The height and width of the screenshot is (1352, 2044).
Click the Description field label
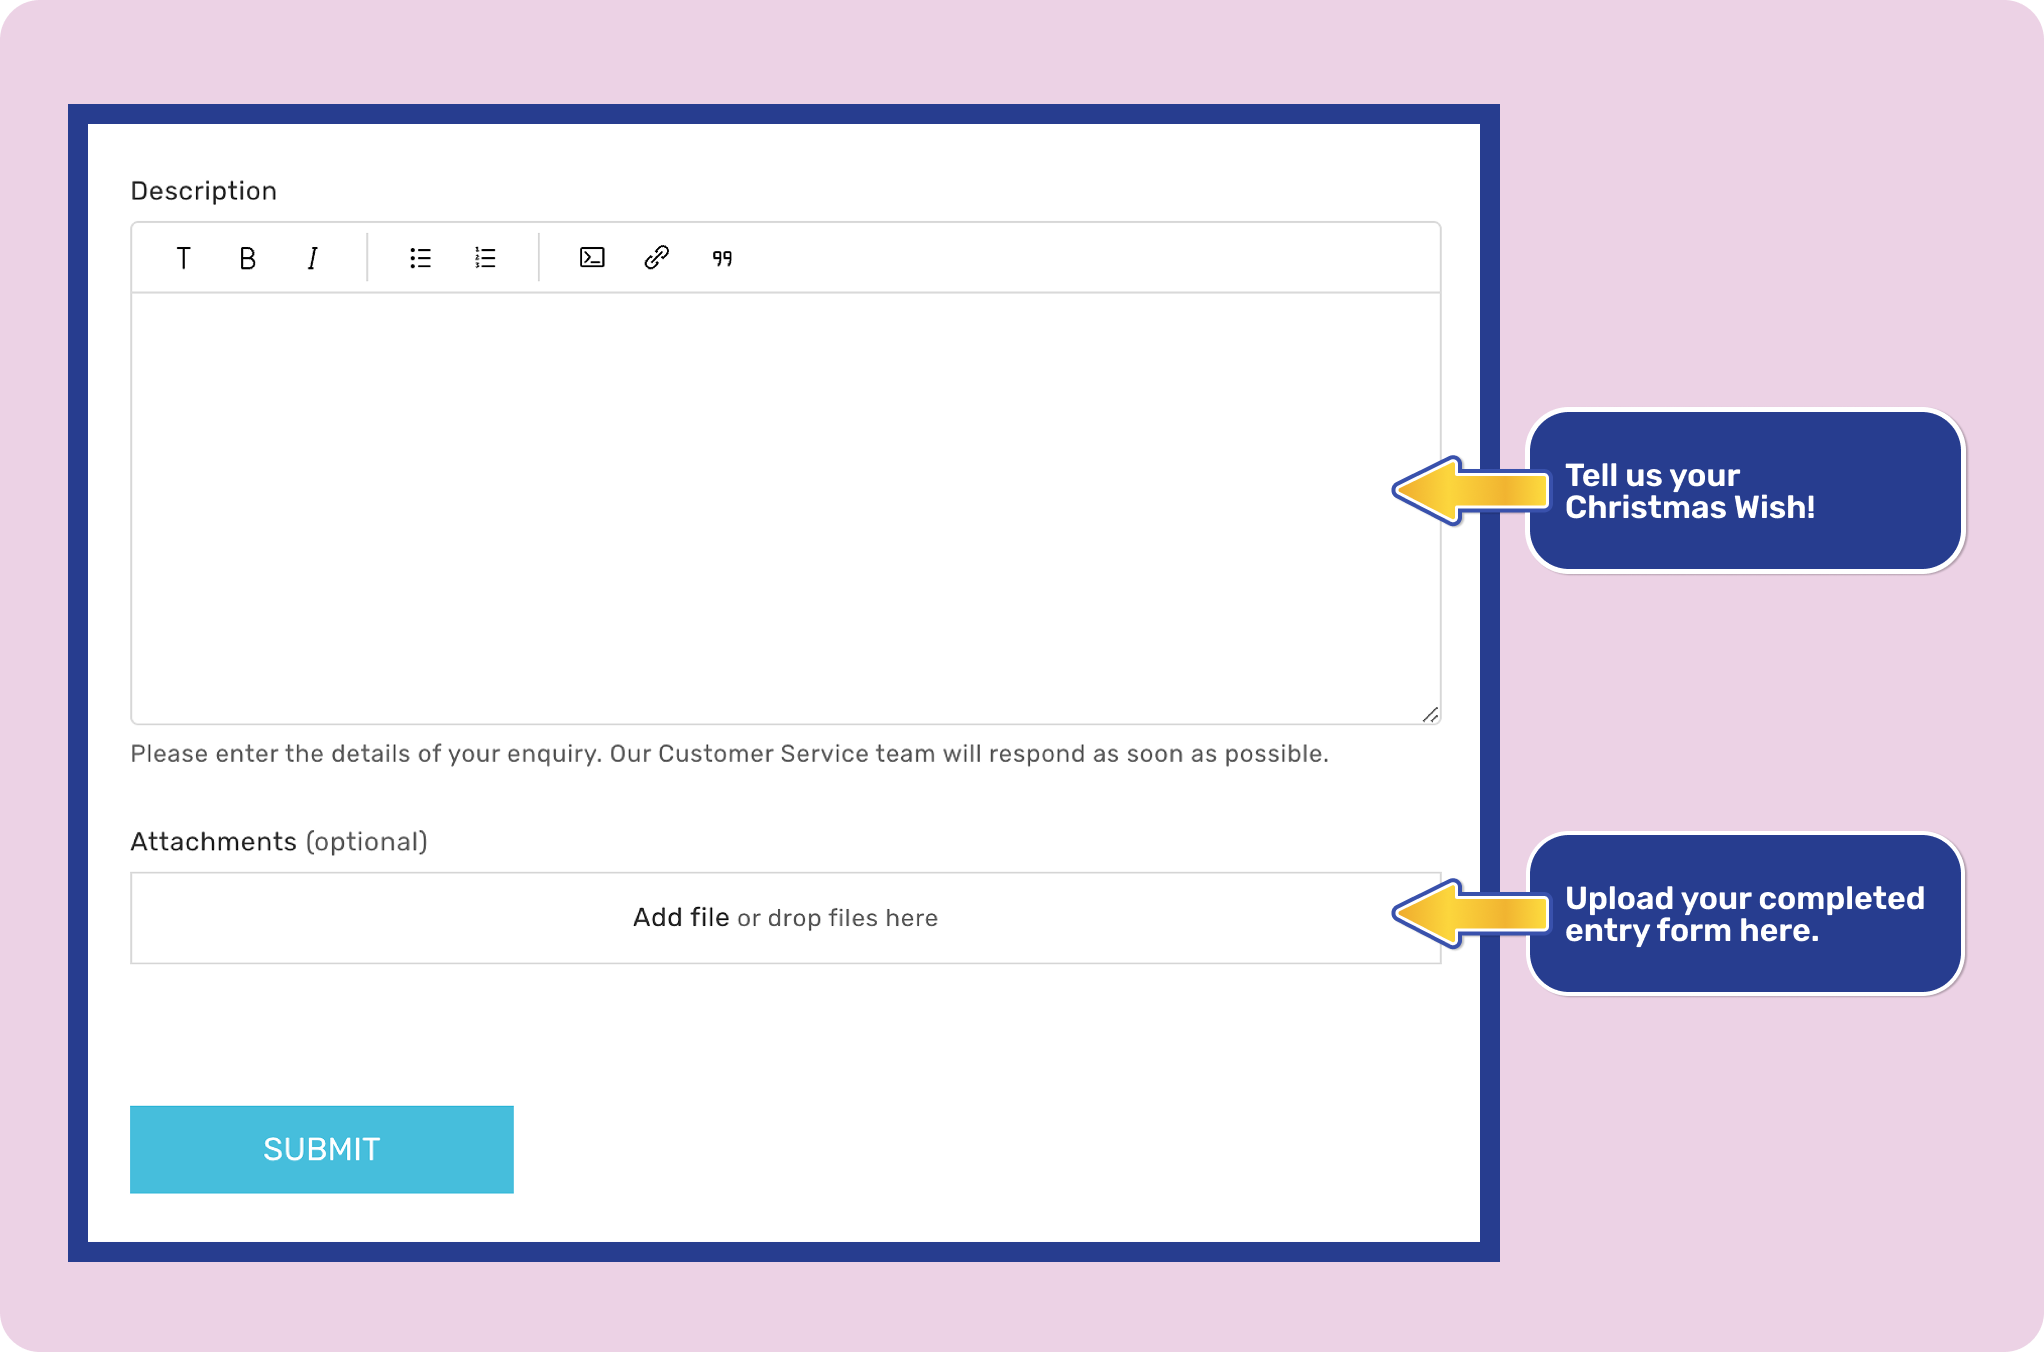tap(203, 191)
